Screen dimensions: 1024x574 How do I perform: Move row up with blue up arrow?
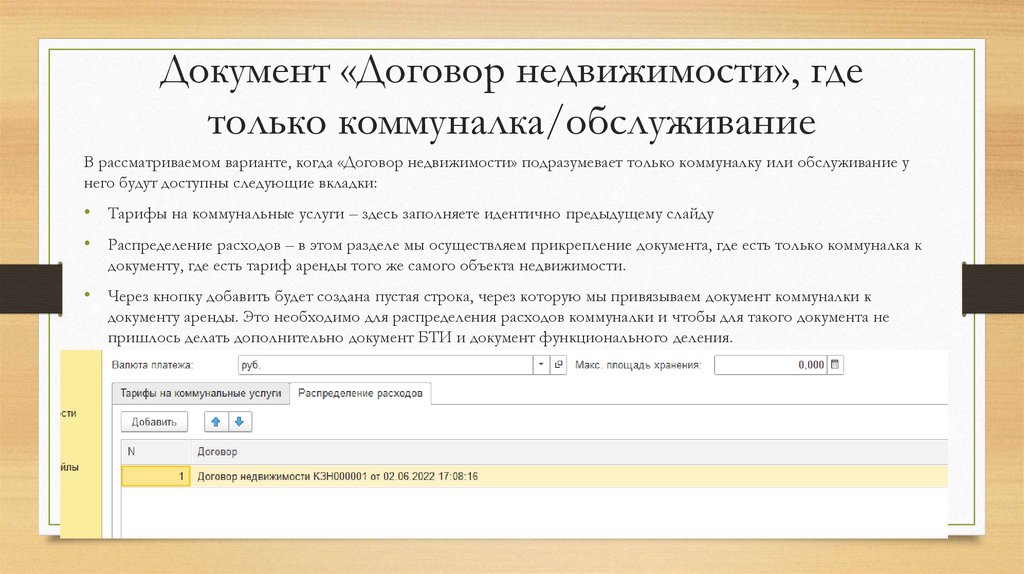(x=216, y=422)
